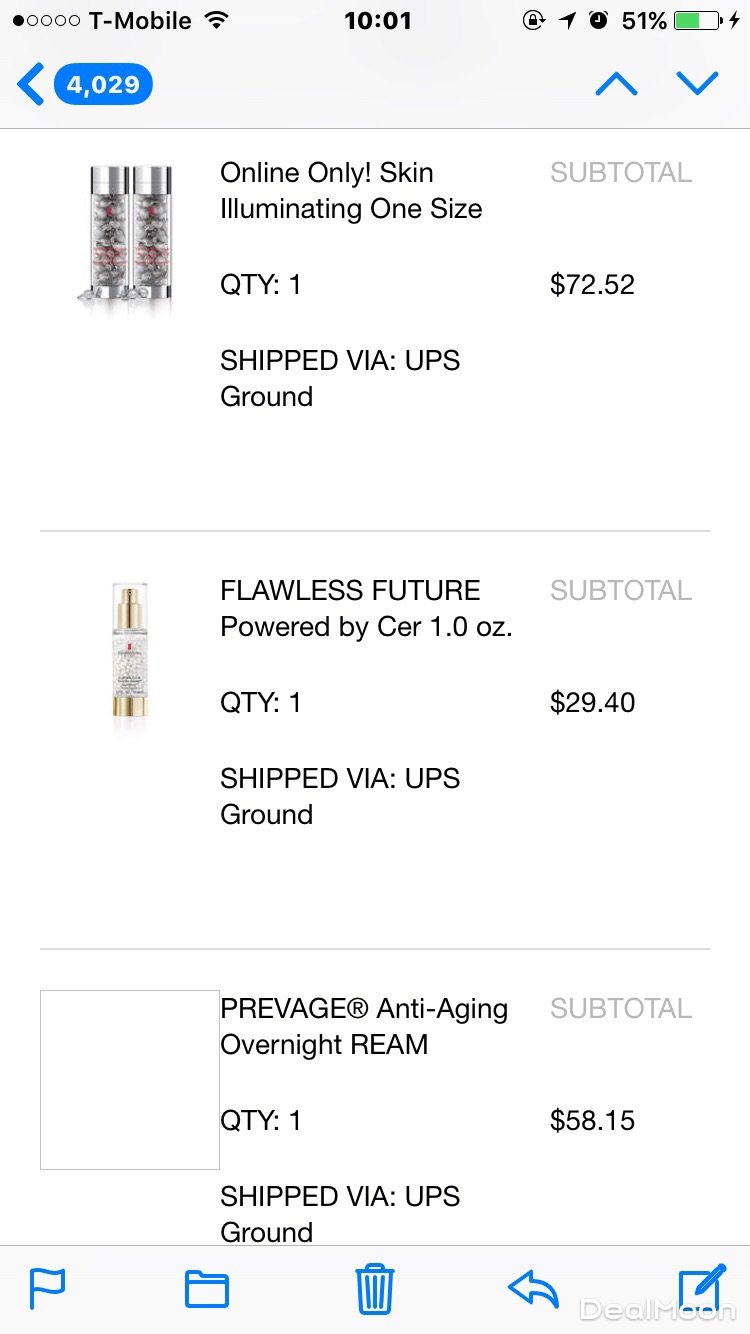Tap the 10:01 clock in status bar

click(x=377, y=20)
